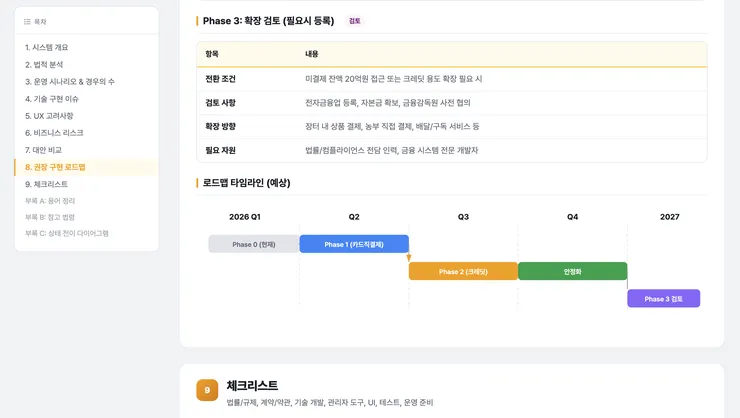Jump to 3. 운영 시나리오 & 경우의 수
This screenshot has width=740, height=418.
tap(70, 82)
